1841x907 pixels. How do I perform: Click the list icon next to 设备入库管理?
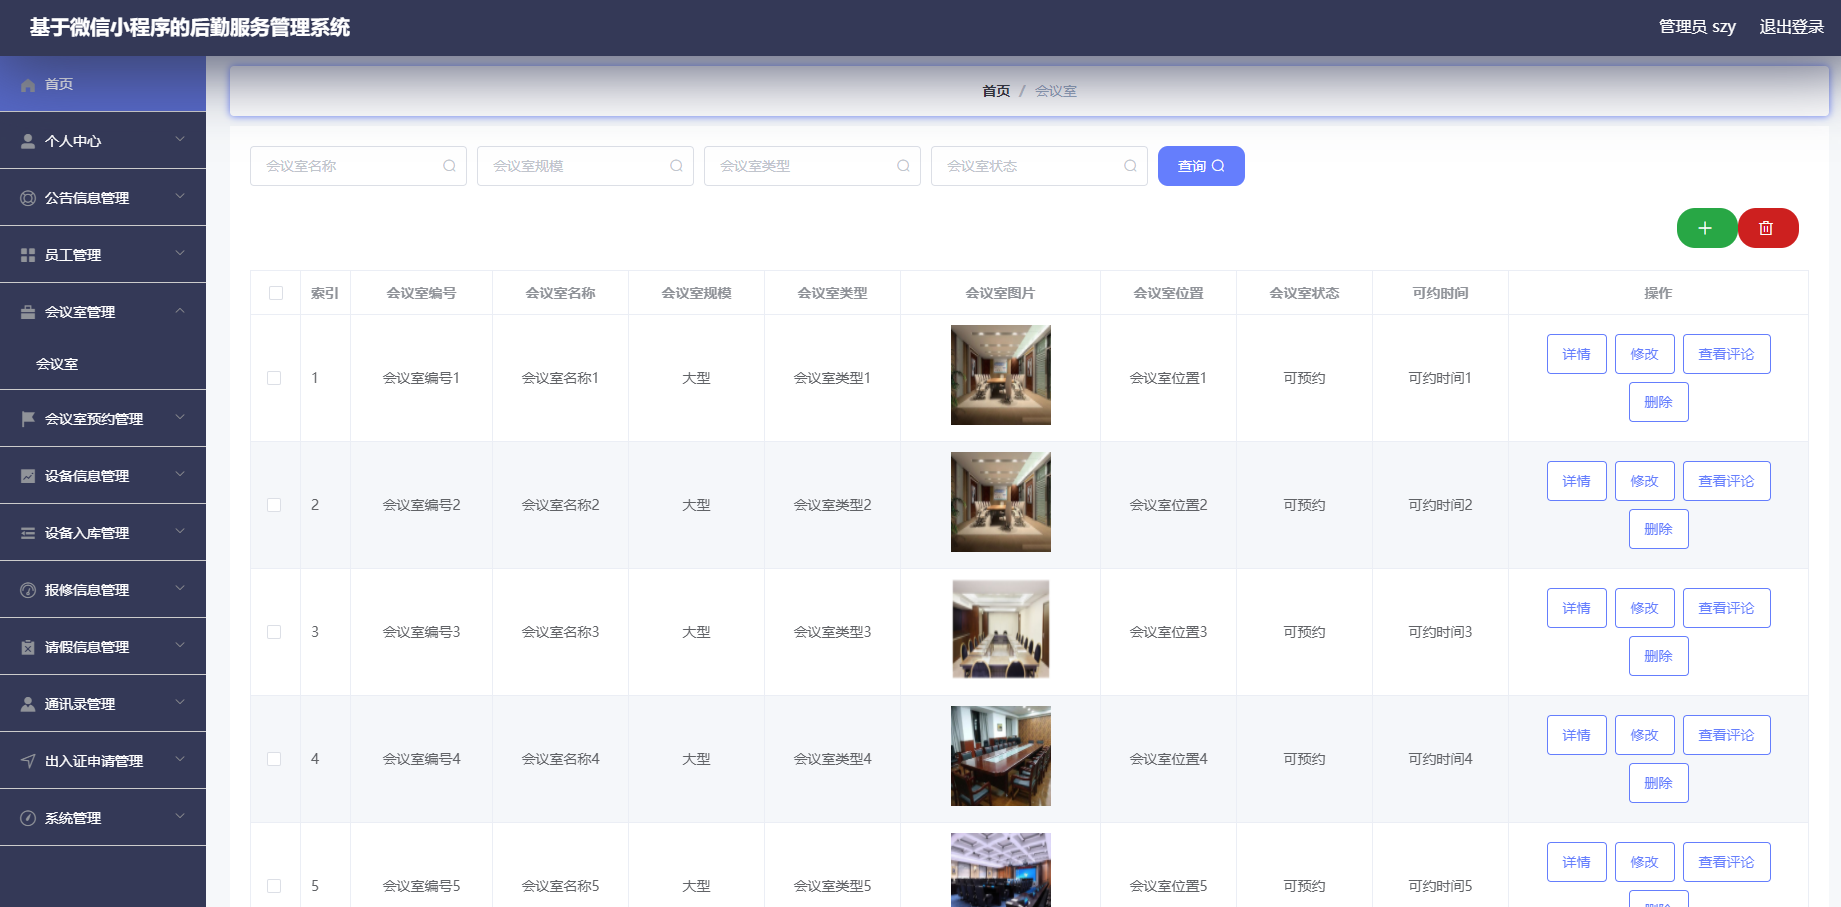click(28, 533)
